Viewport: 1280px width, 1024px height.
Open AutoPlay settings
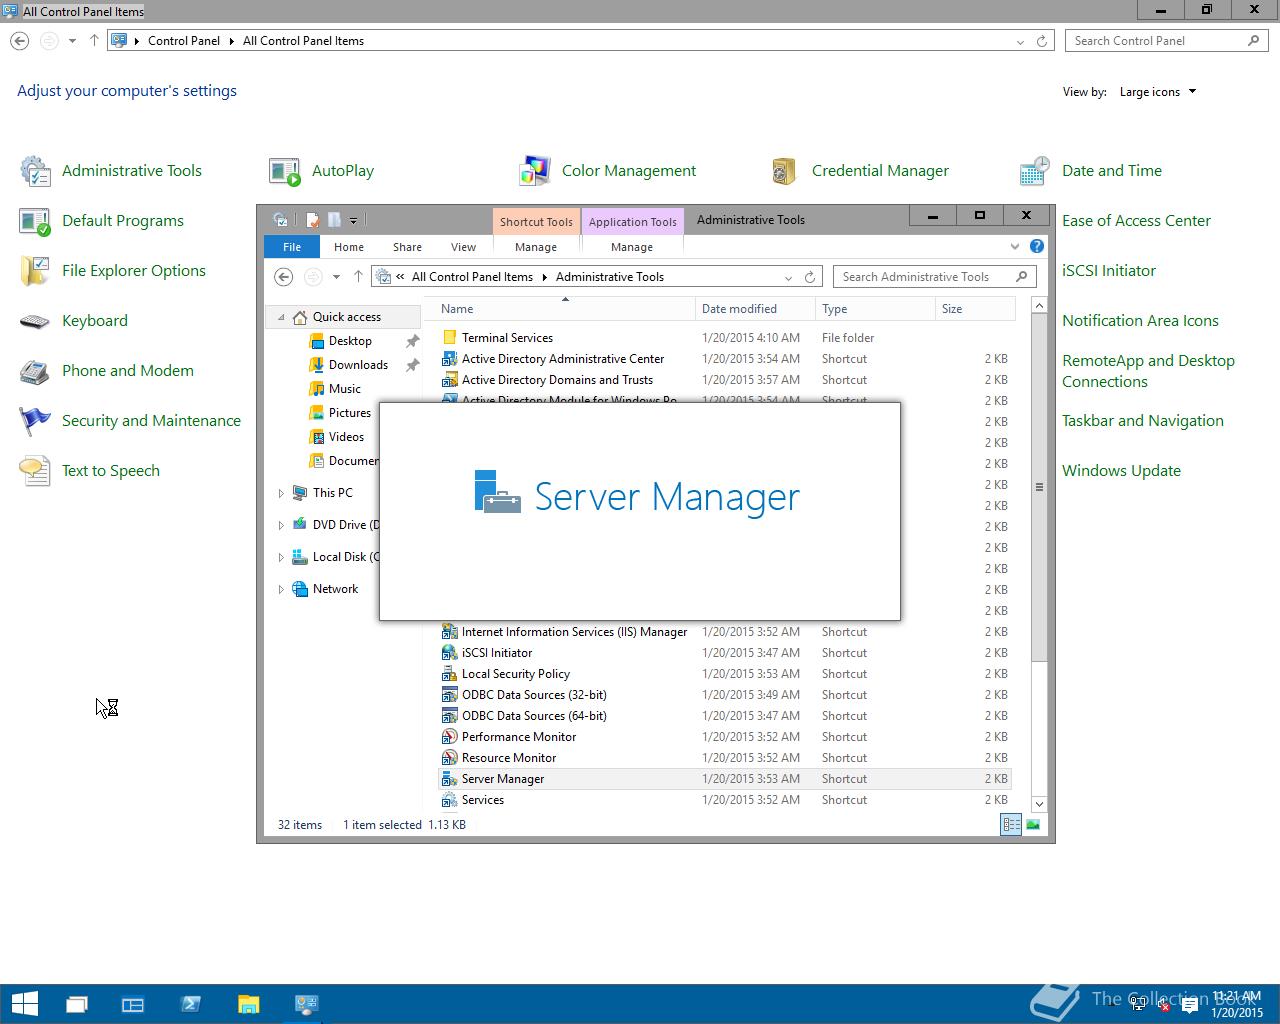tap(322, 171)
